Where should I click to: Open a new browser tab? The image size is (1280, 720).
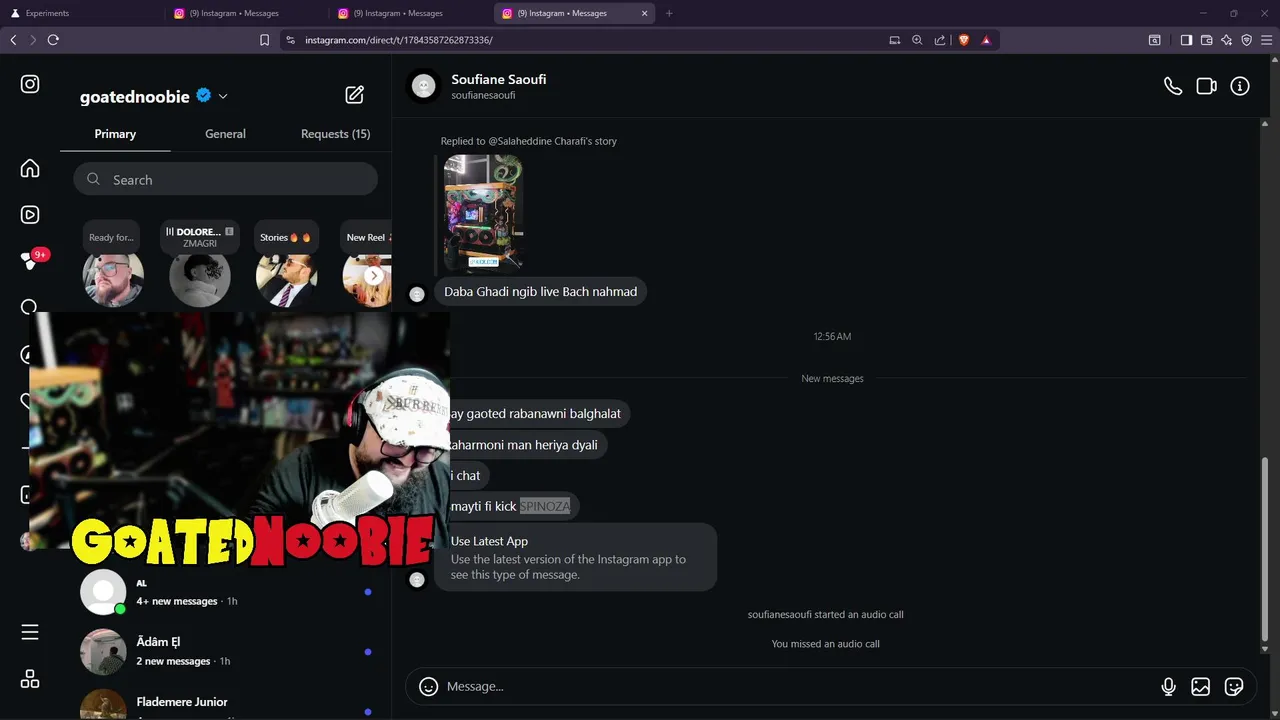coord(669,13)
